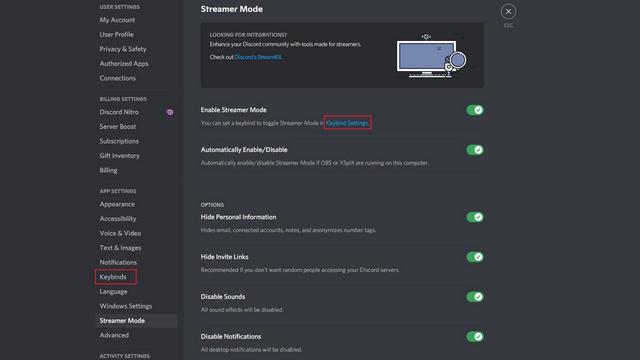The height and width of the screenshot is (360, 640).
Task: Open Text & Images settings
Action: 120,248
